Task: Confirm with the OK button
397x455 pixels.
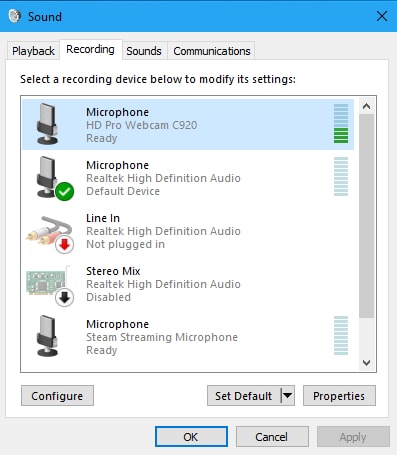Action: [191, 437]
